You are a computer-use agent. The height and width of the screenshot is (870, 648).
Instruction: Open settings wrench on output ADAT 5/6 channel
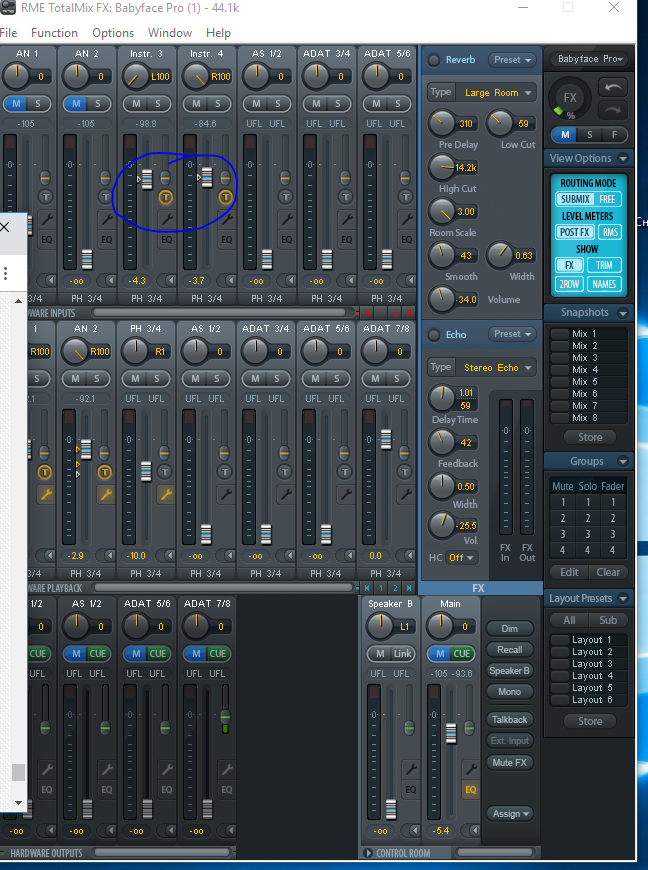click(x=166, y=769)
